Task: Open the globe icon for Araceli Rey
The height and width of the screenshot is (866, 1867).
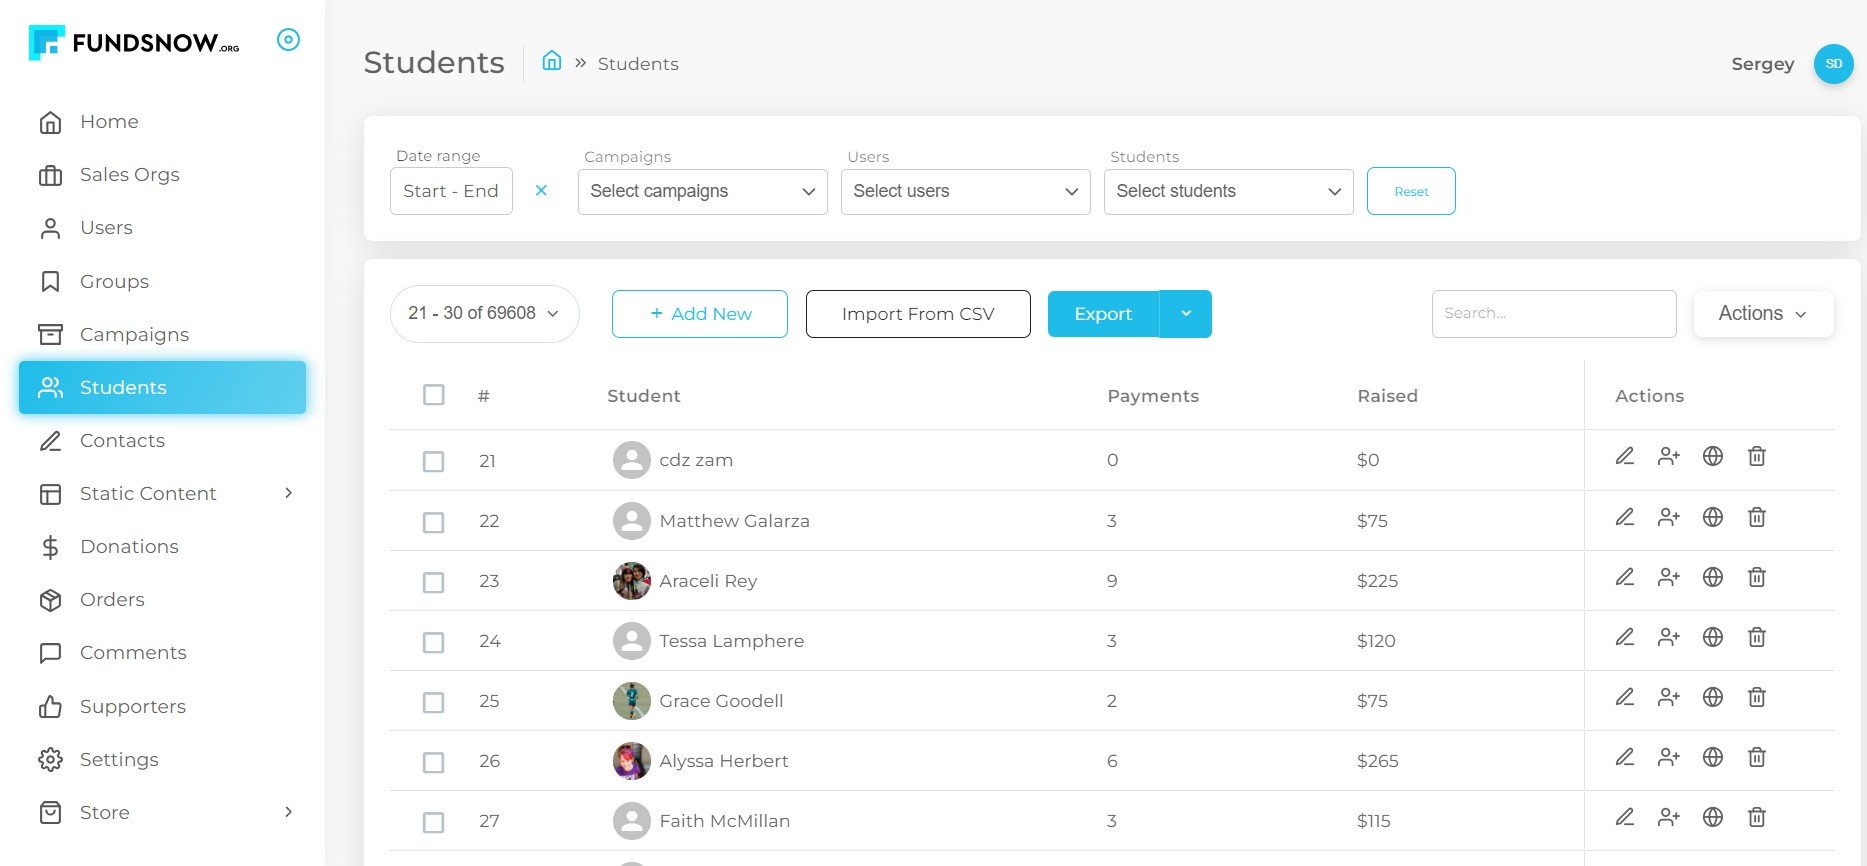Action: pos(1713,577)
